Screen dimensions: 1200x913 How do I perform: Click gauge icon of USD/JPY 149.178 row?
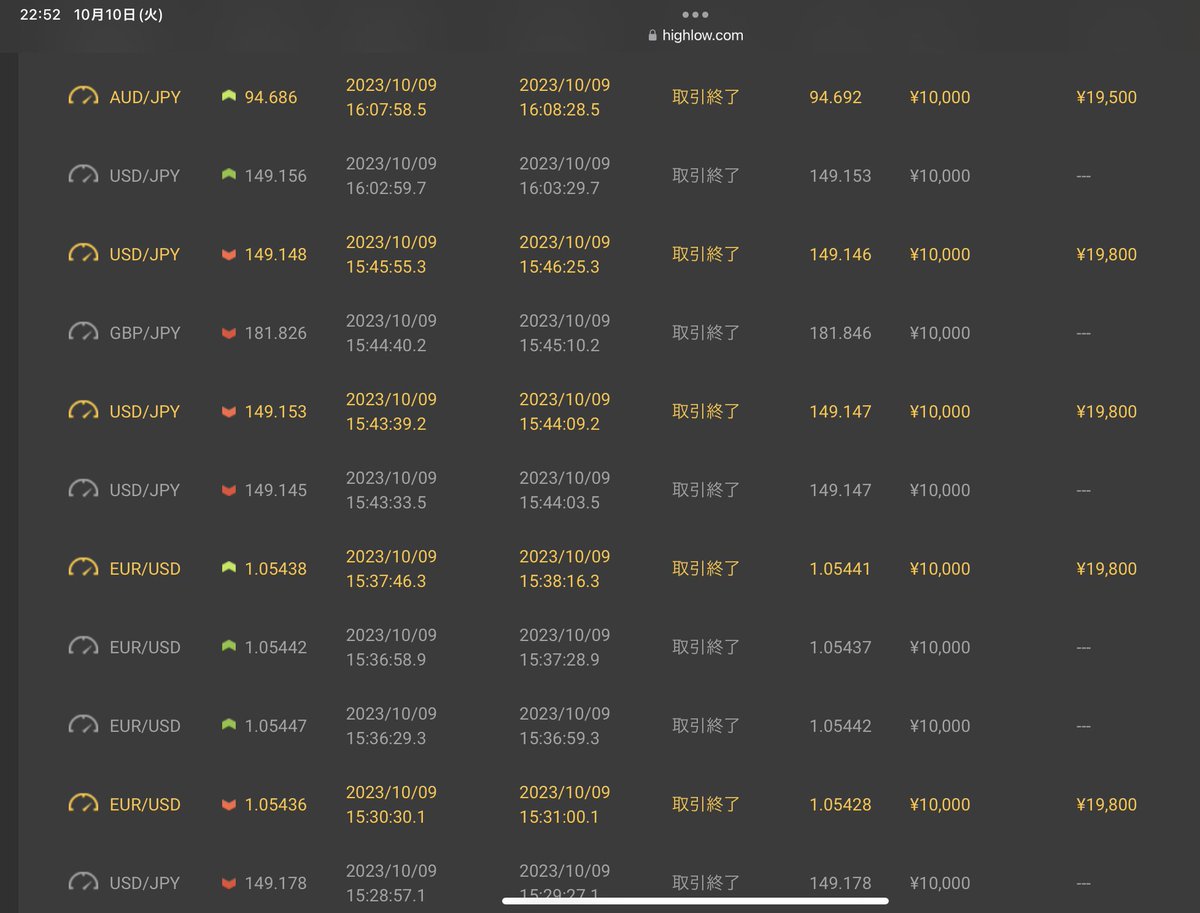(x=83, y=882)
